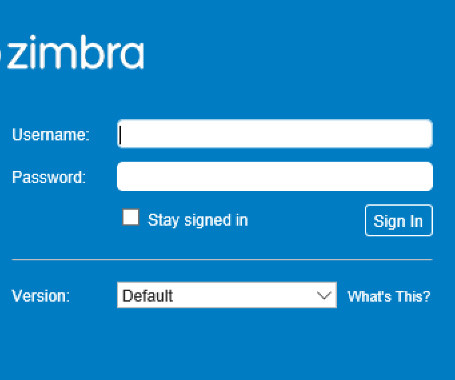Click the Default text in version selector
The height and width of the screenshot is (380, 455).
point(148,296)
